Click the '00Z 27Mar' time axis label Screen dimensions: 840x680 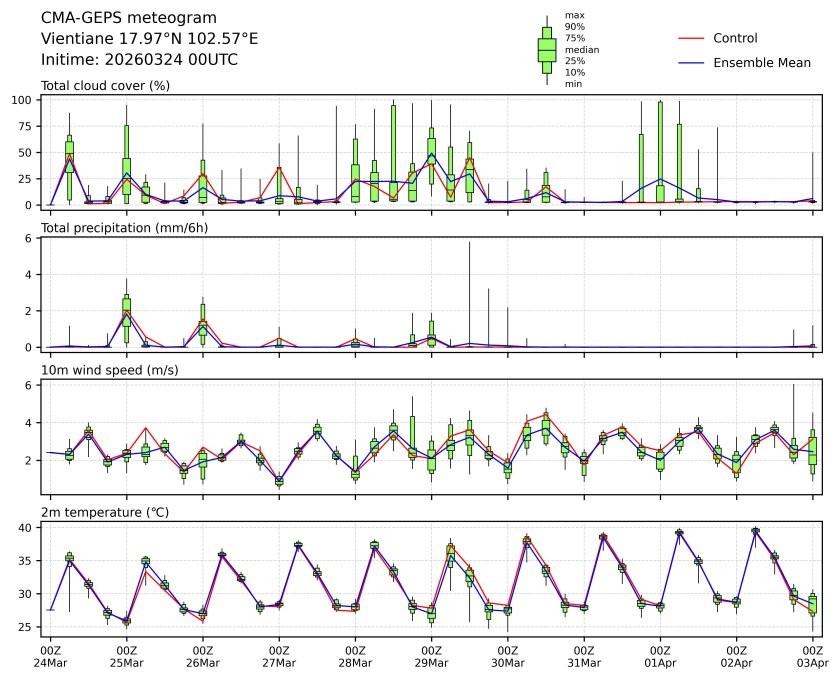pyautogui.click(x=279, y=656)
